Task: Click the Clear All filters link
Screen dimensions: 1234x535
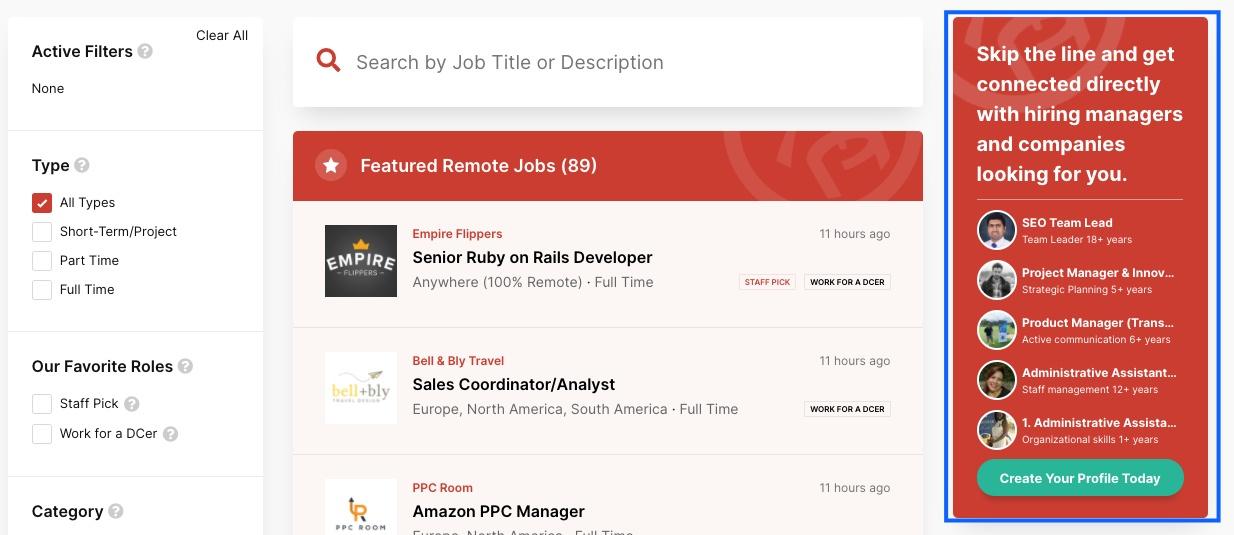Action: tap(222, 35)
